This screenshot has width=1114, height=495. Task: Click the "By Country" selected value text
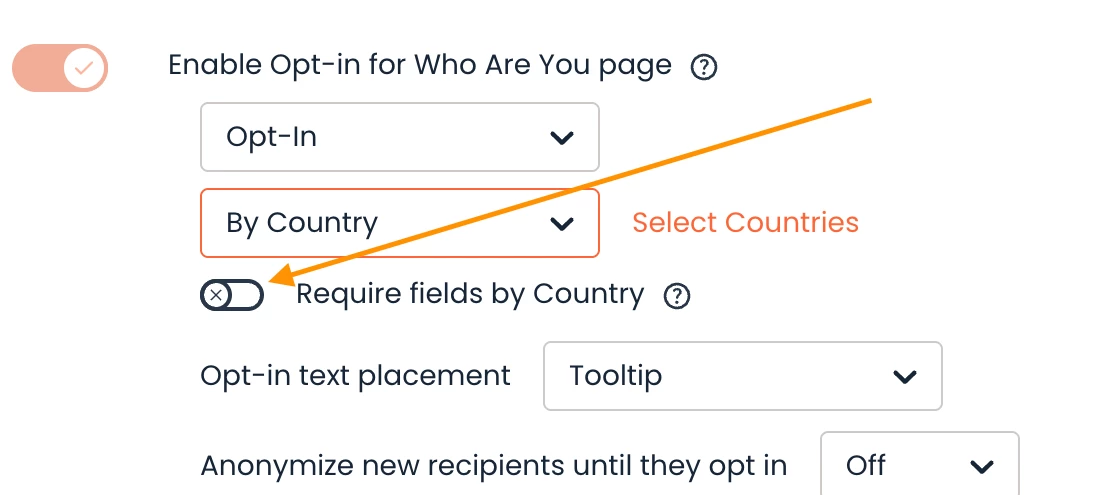[x=302, y=223]
